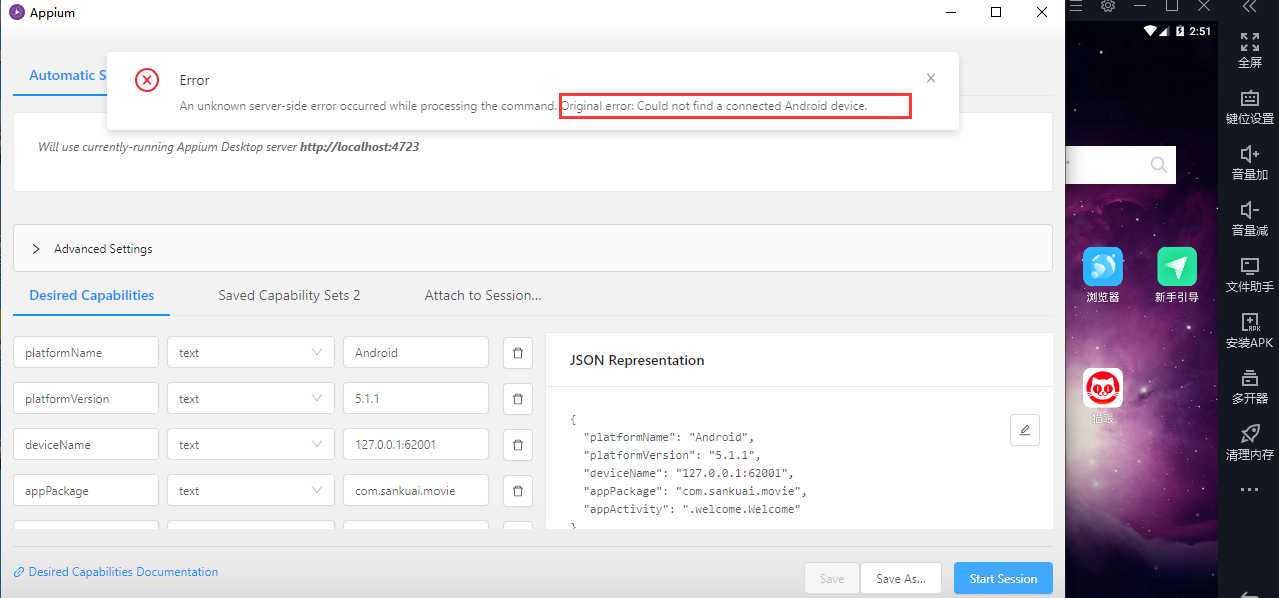Open type dropdown for platformName row
Screen dimensions: 1279x598
tap(251, 353)
